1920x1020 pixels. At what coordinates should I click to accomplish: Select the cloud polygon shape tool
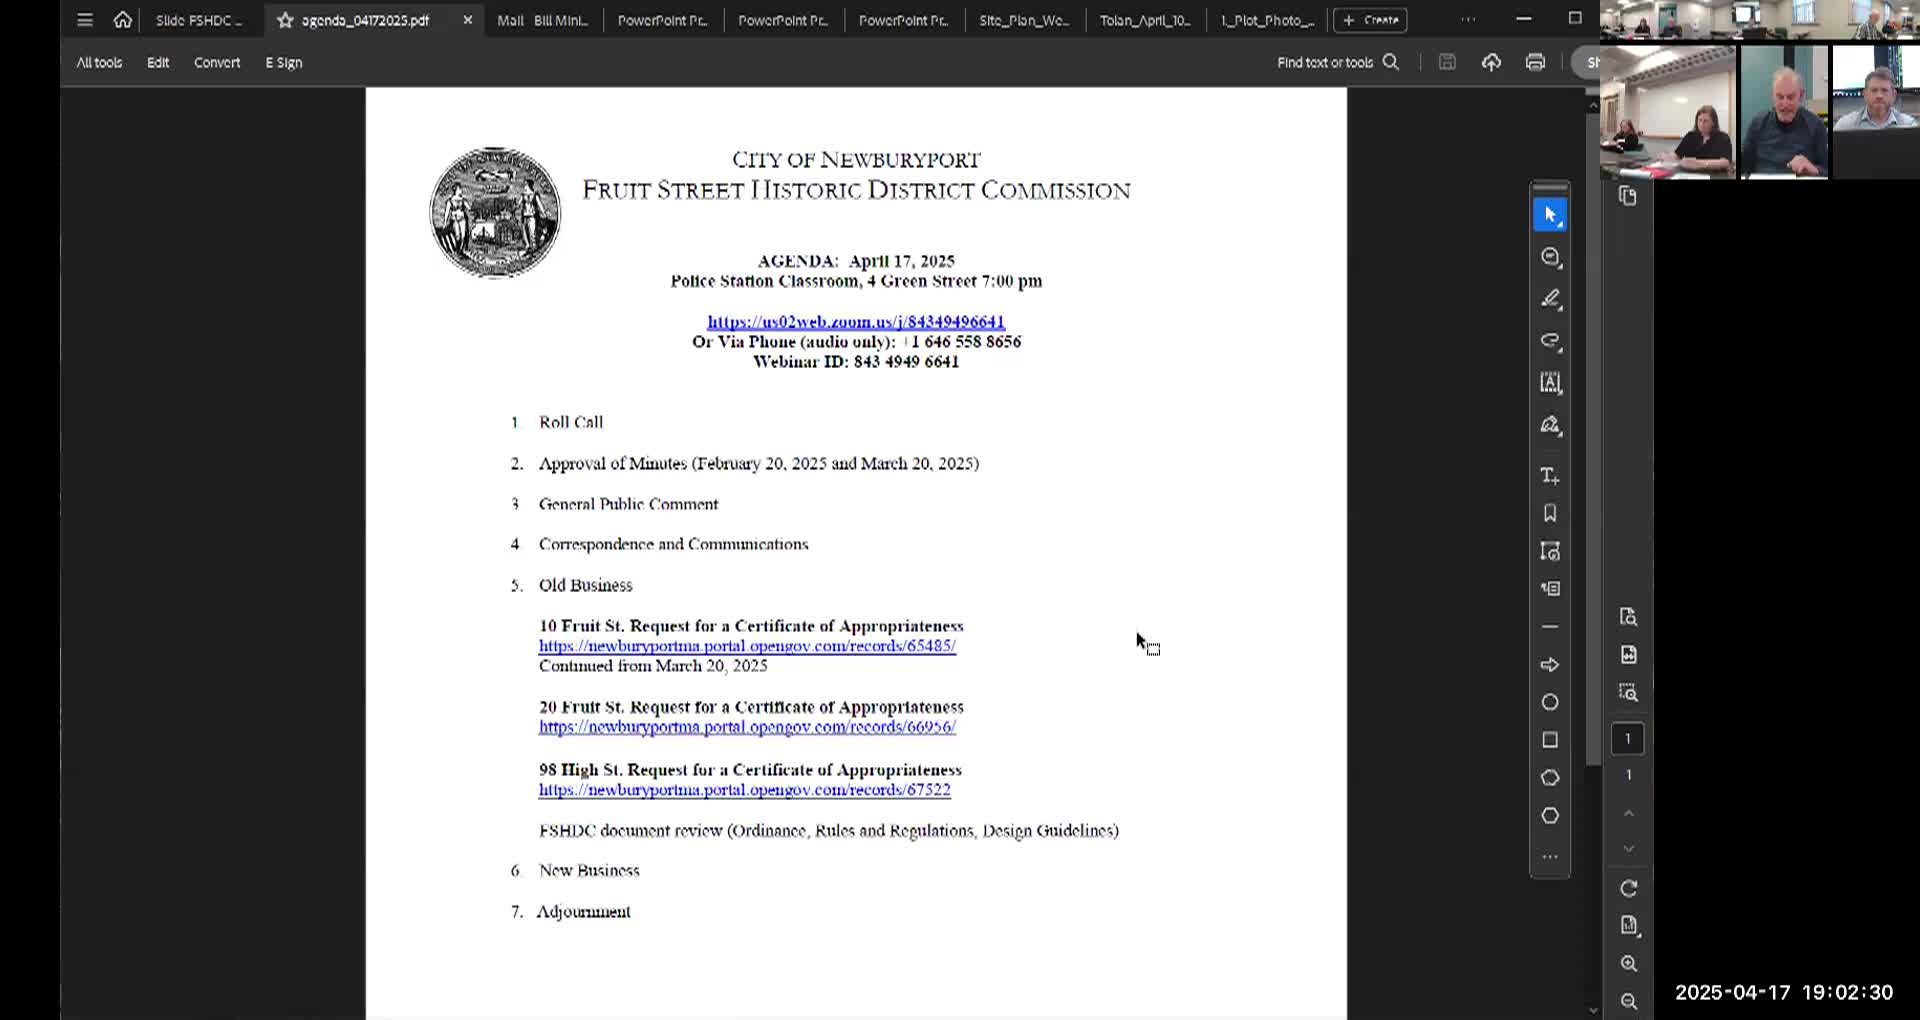coord(1550,778)
